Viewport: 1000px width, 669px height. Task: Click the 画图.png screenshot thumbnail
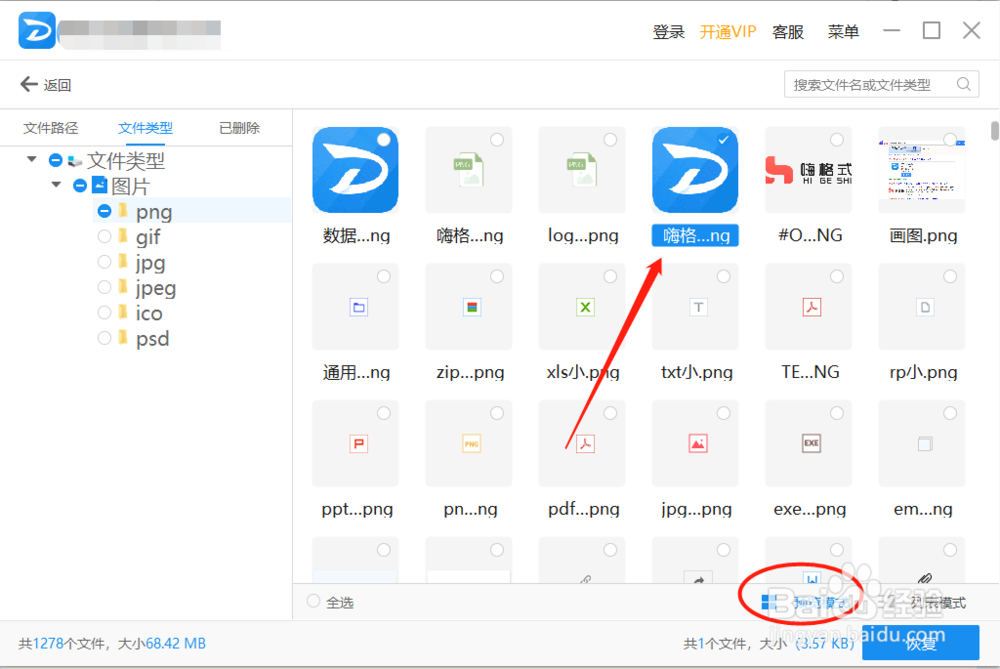click(922, 170)
